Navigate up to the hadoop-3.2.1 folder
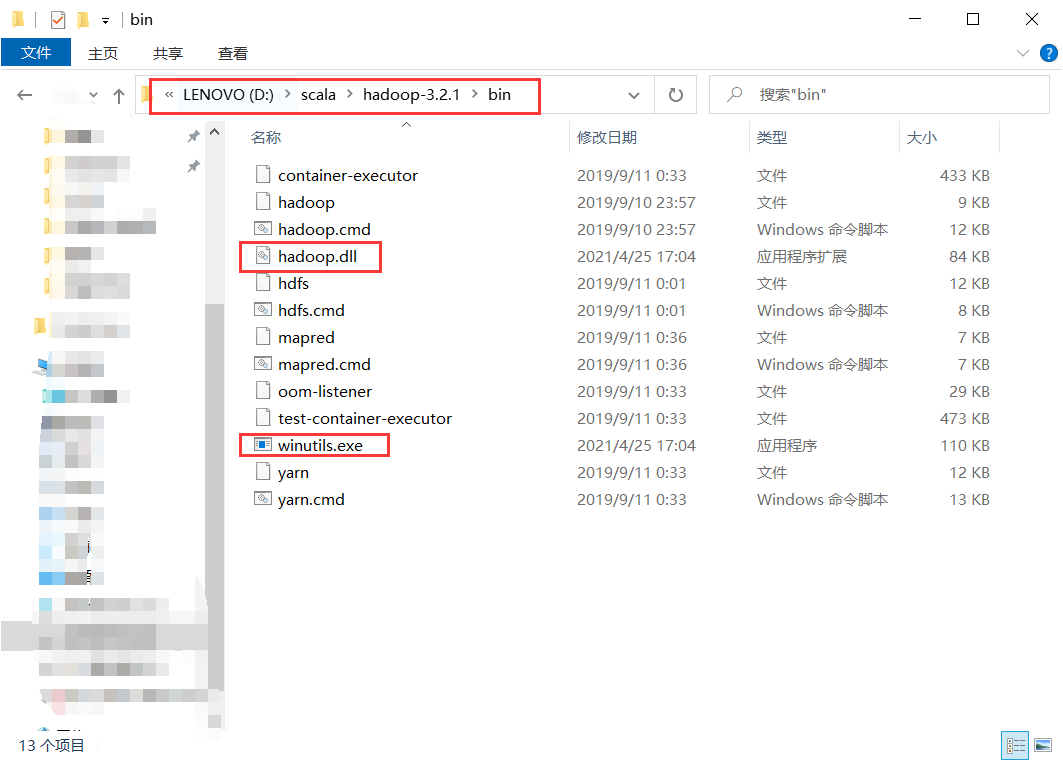1063x761 pixels. (117, 94)
